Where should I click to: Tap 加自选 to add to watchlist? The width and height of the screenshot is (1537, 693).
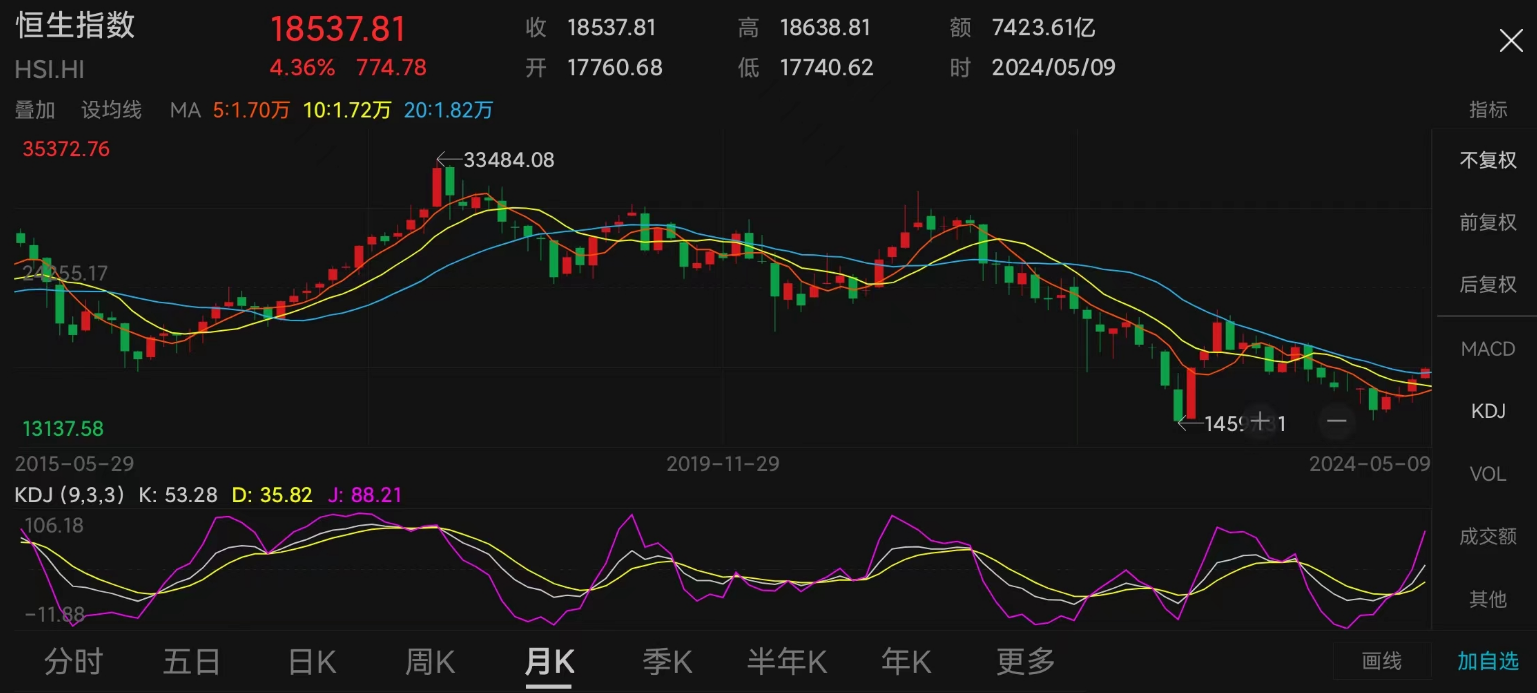pos(1488,661)
